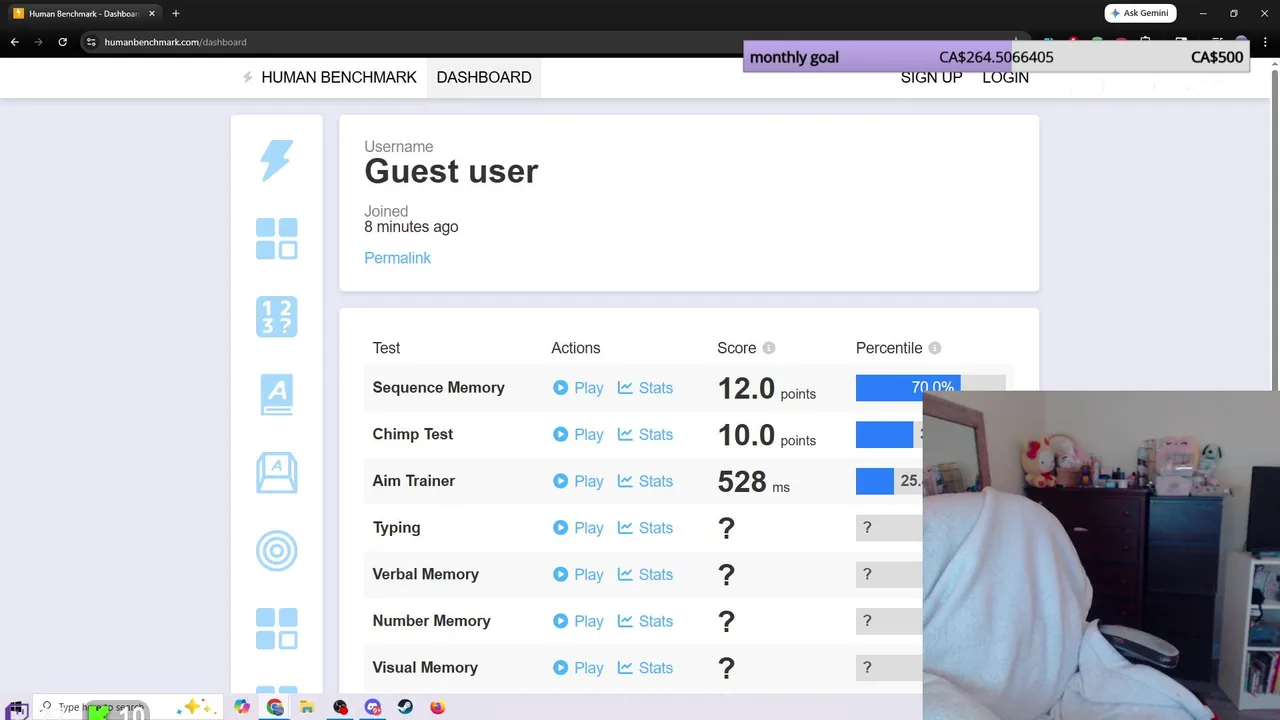This screenshot has width=1280, height=720.
Task: Open OBS from the taskbar
Action: click(x=340, y=707)
